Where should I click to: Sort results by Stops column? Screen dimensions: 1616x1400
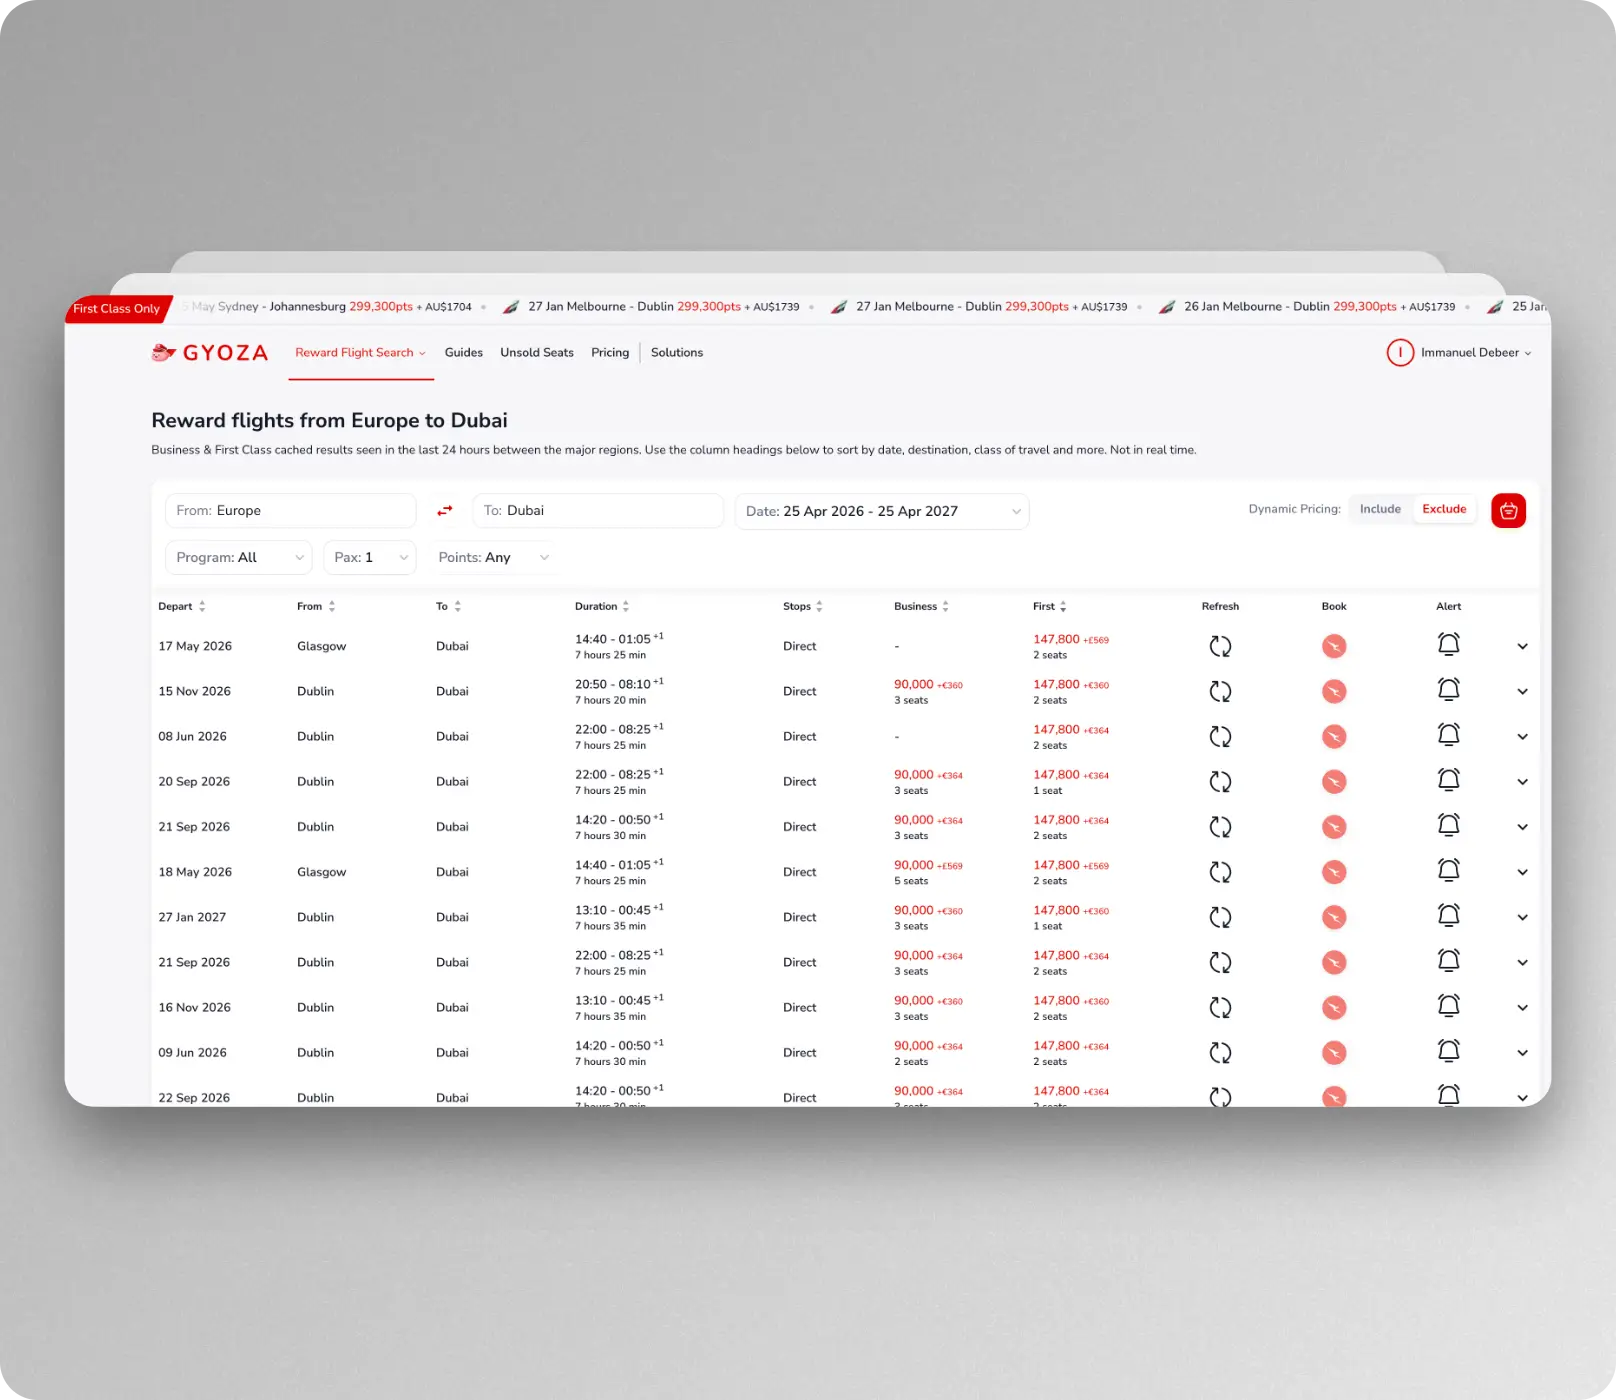[x=803, y=607]
